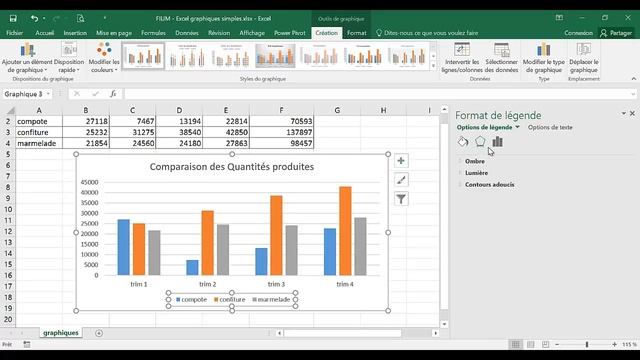Open task pane options dropdown arrow
The image size is (640, 360).
click(x=624, y=113)
